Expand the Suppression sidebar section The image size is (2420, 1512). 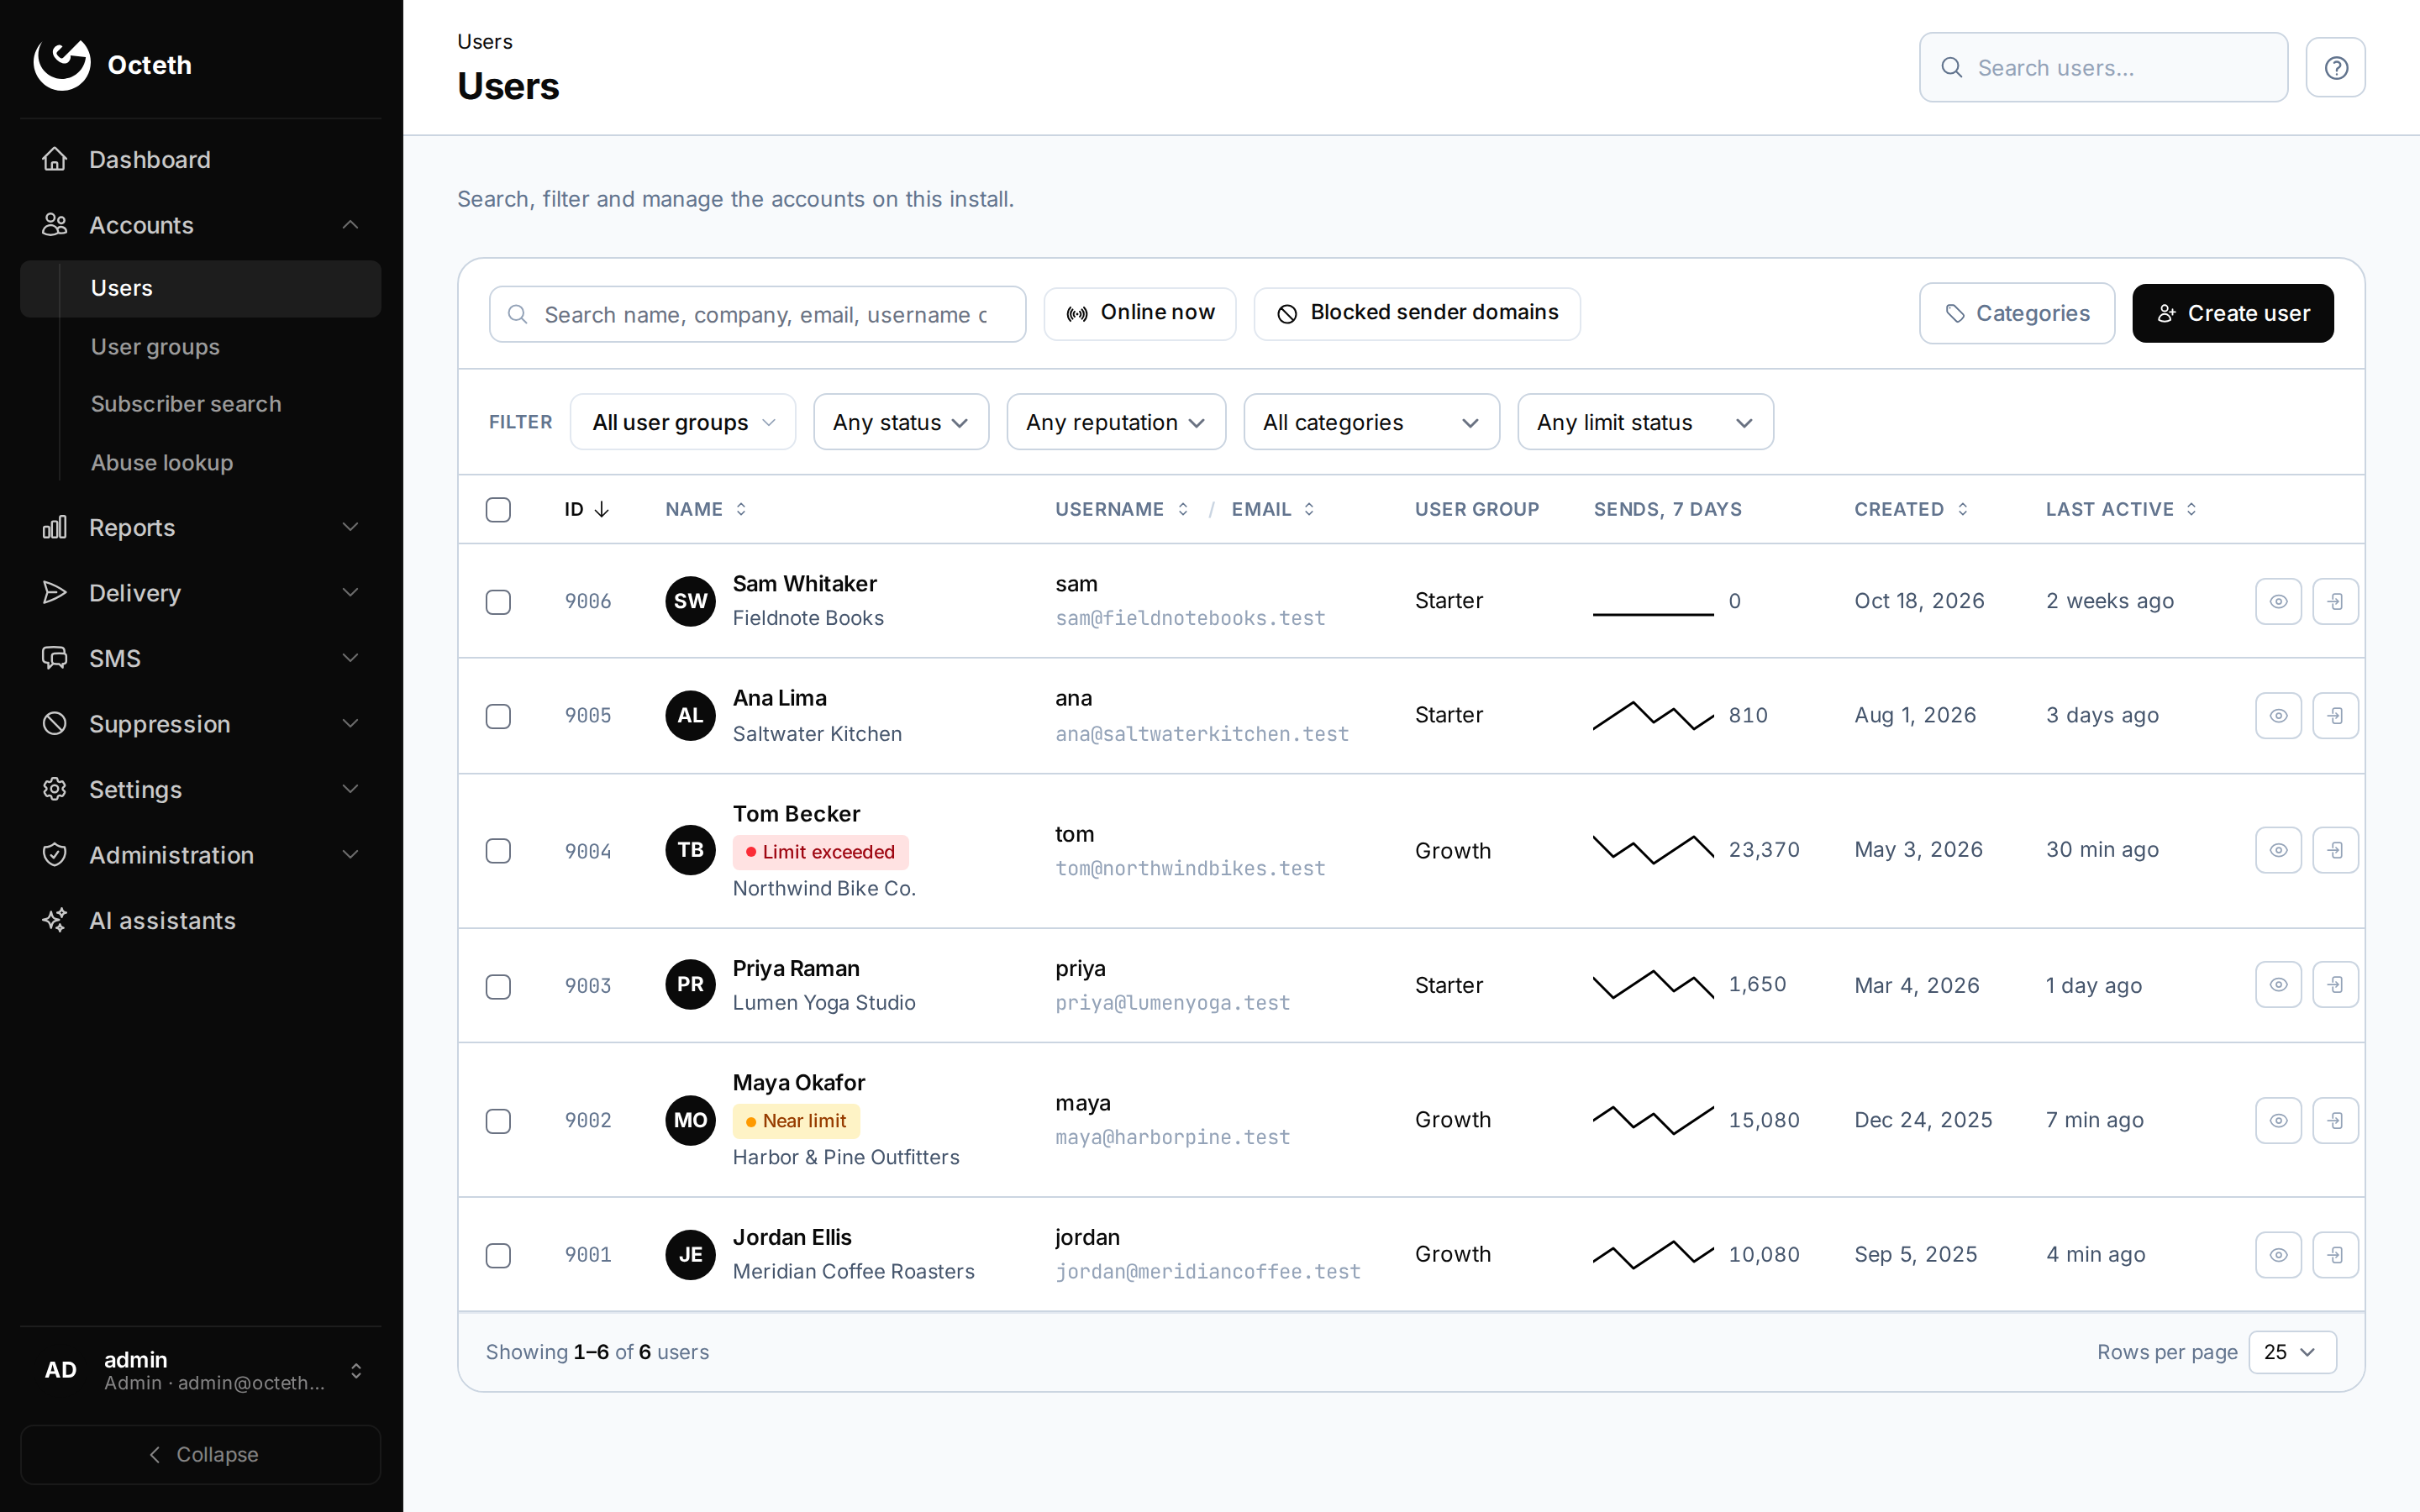point(200,723)
